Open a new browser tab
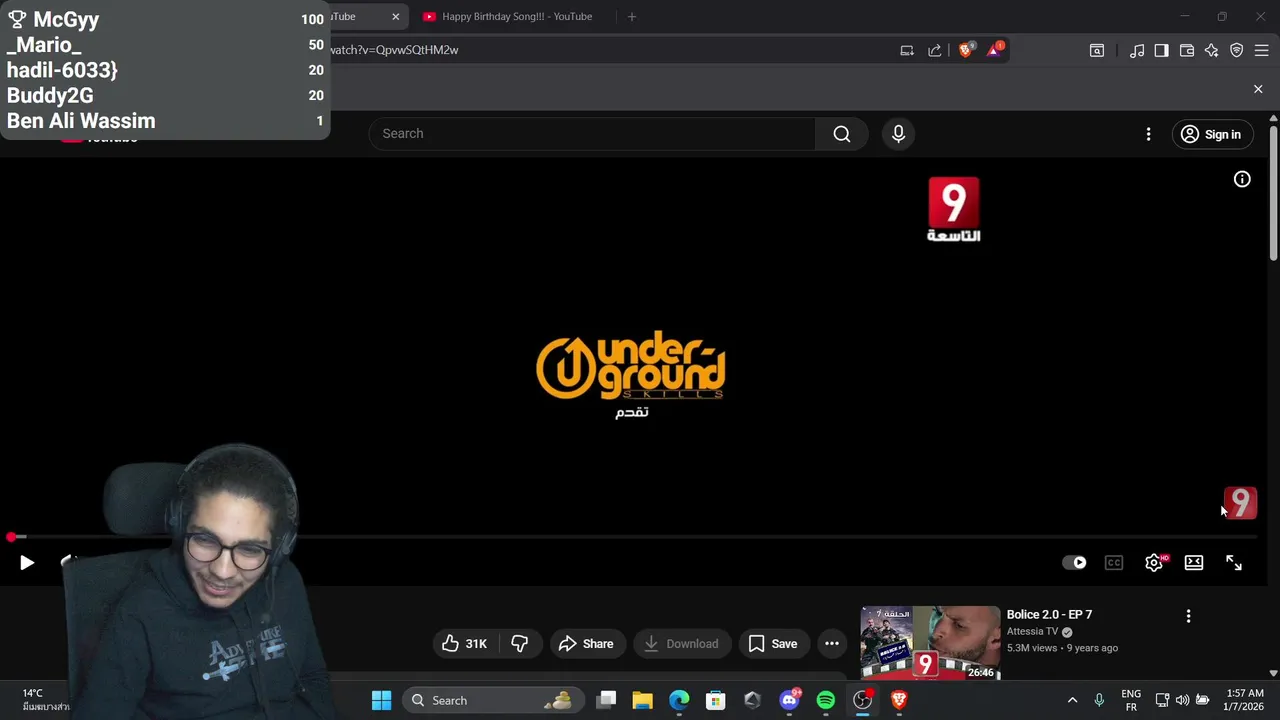1280x720 pixels. 631,17
